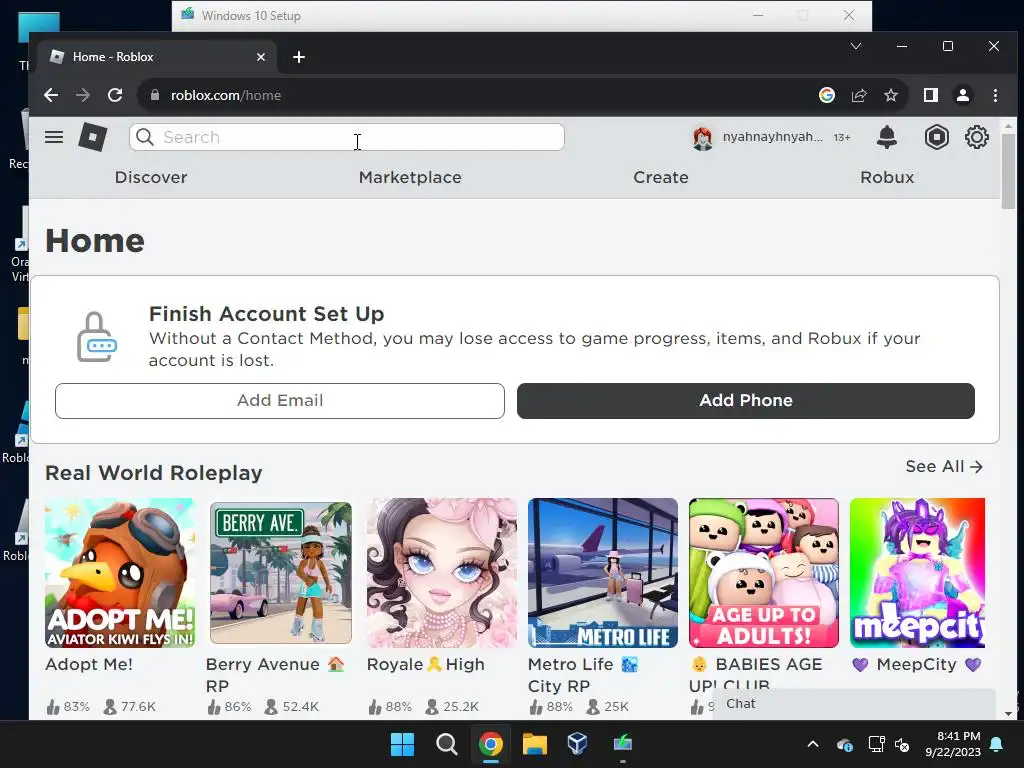Open the MeepCity game thumbnail

[918, 573]
